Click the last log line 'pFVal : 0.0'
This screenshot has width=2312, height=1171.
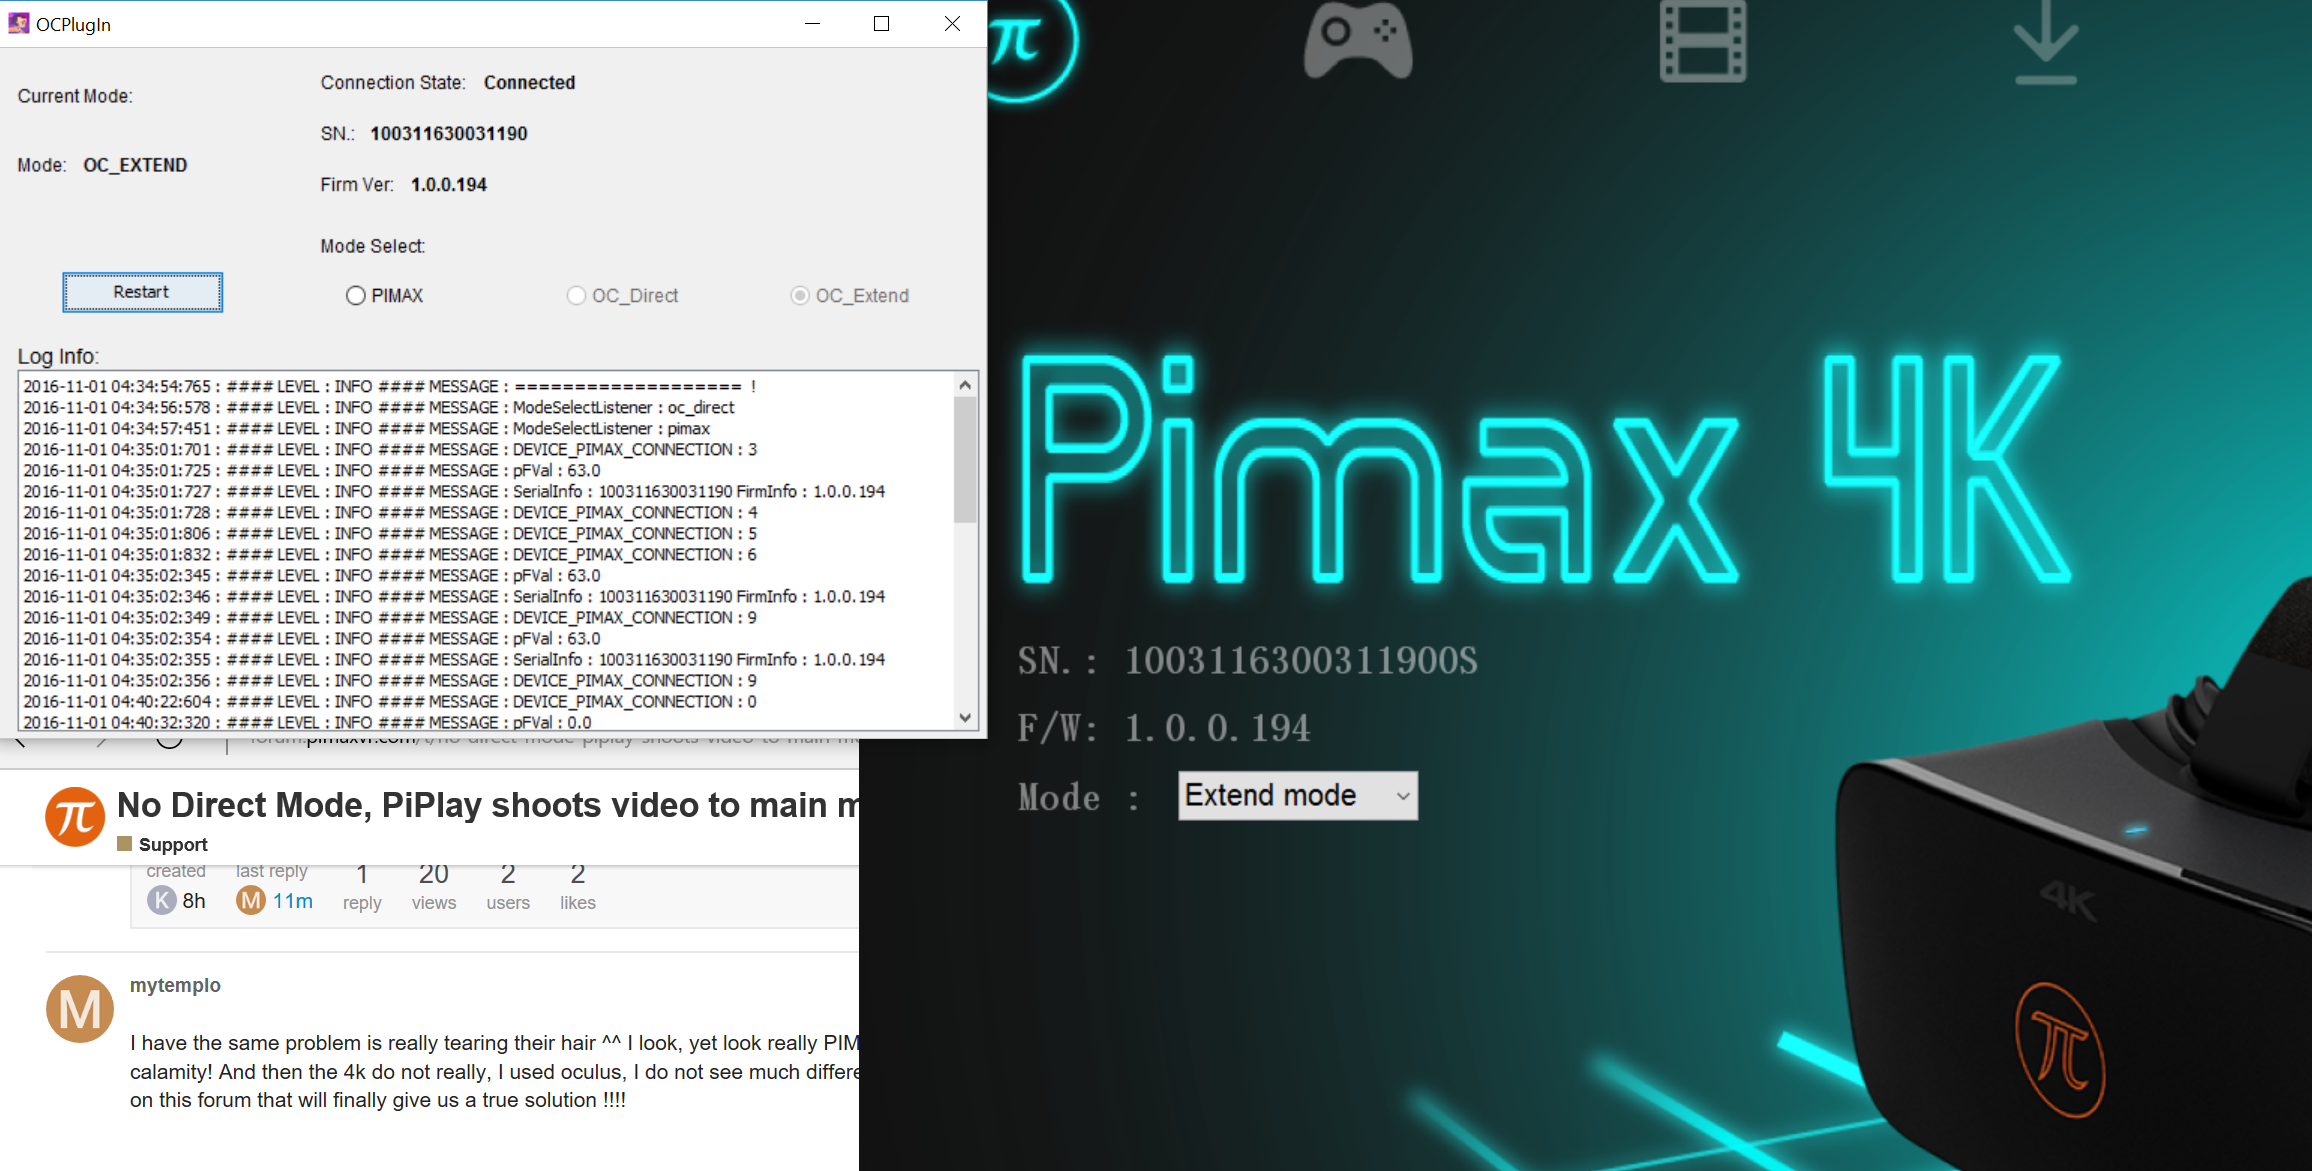(307, 722)
